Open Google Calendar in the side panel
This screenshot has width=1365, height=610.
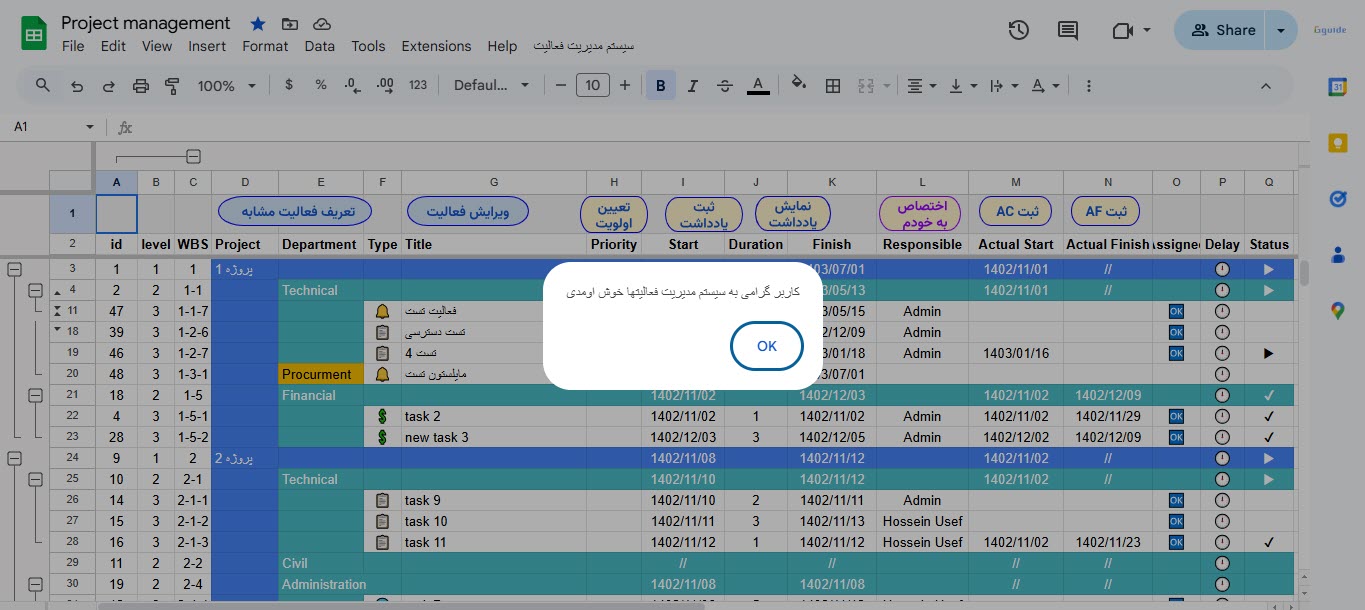[x=1338, y=88]
